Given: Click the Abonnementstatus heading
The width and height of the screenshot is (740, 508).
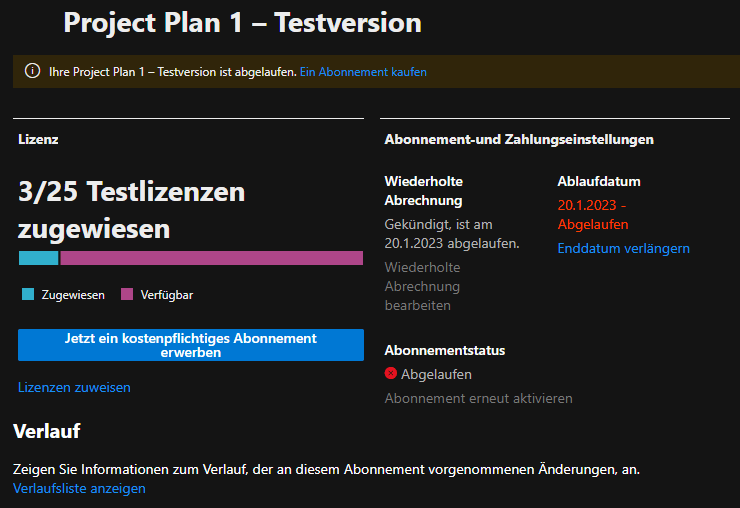Looking at the screenshot, I should click(445, 350).
